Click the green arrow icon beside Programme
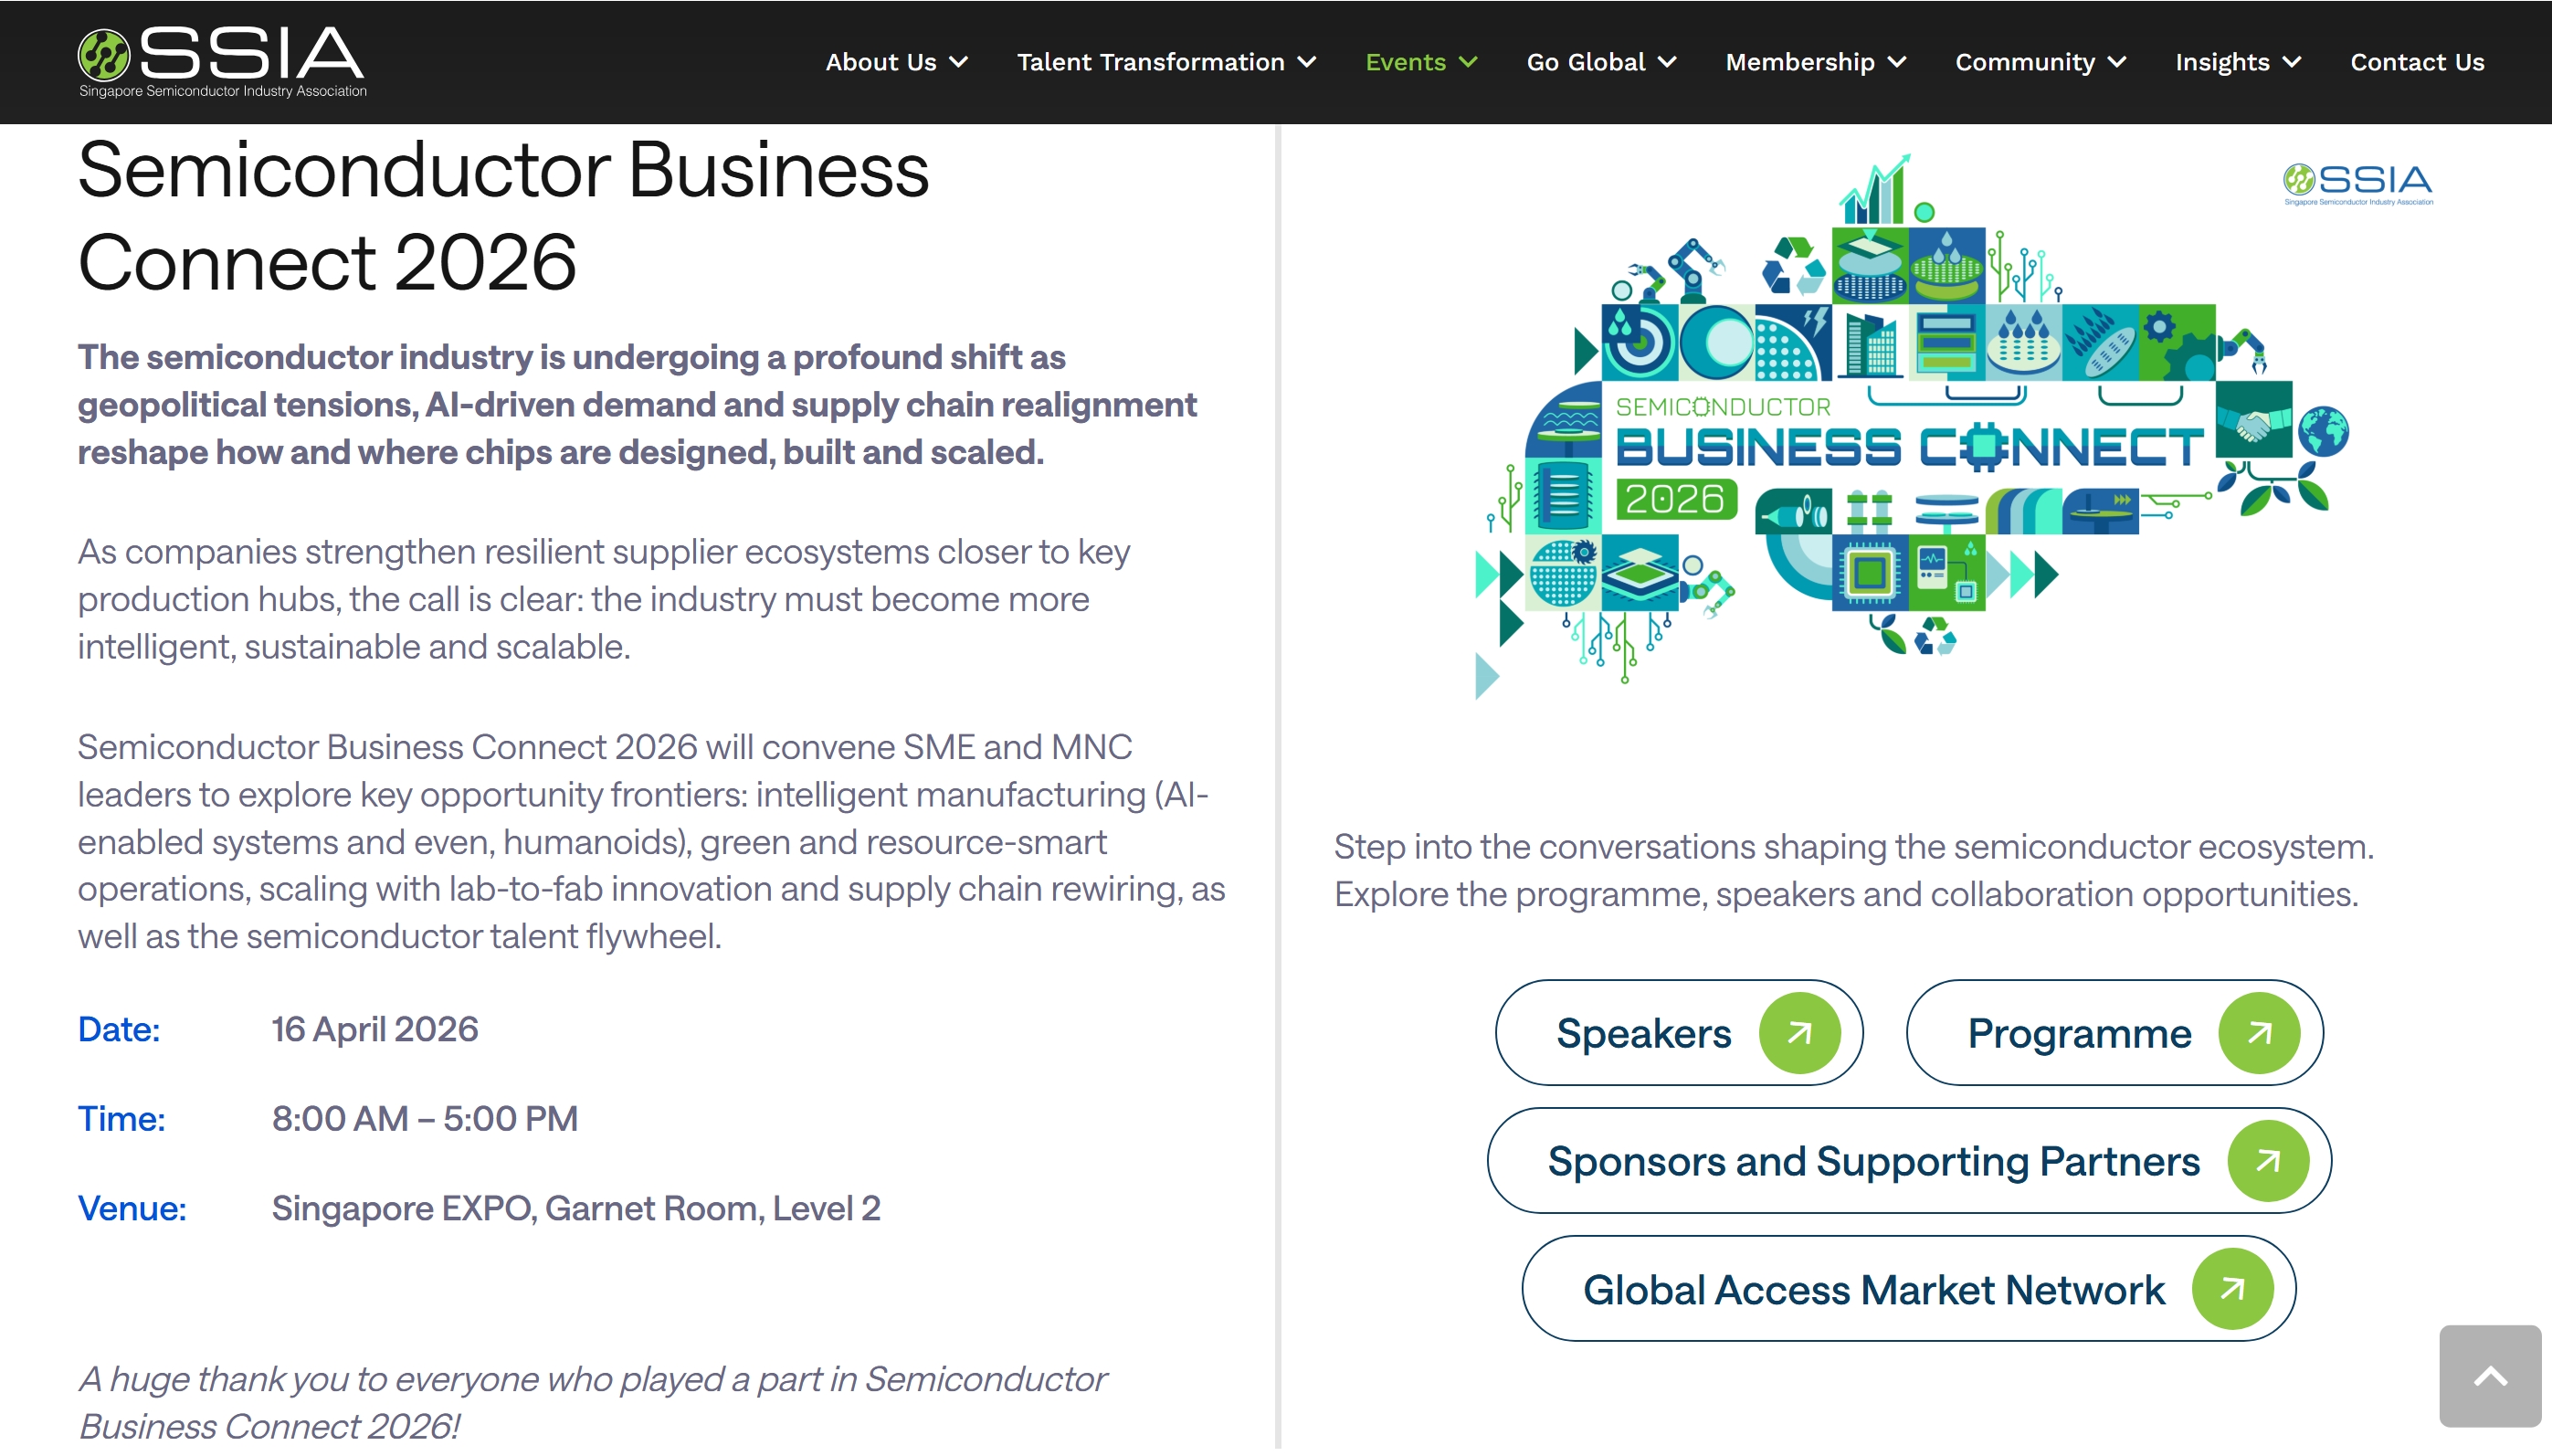The width and height of the screenshot is (2552, 1456). click(x=2259, y=1033)
